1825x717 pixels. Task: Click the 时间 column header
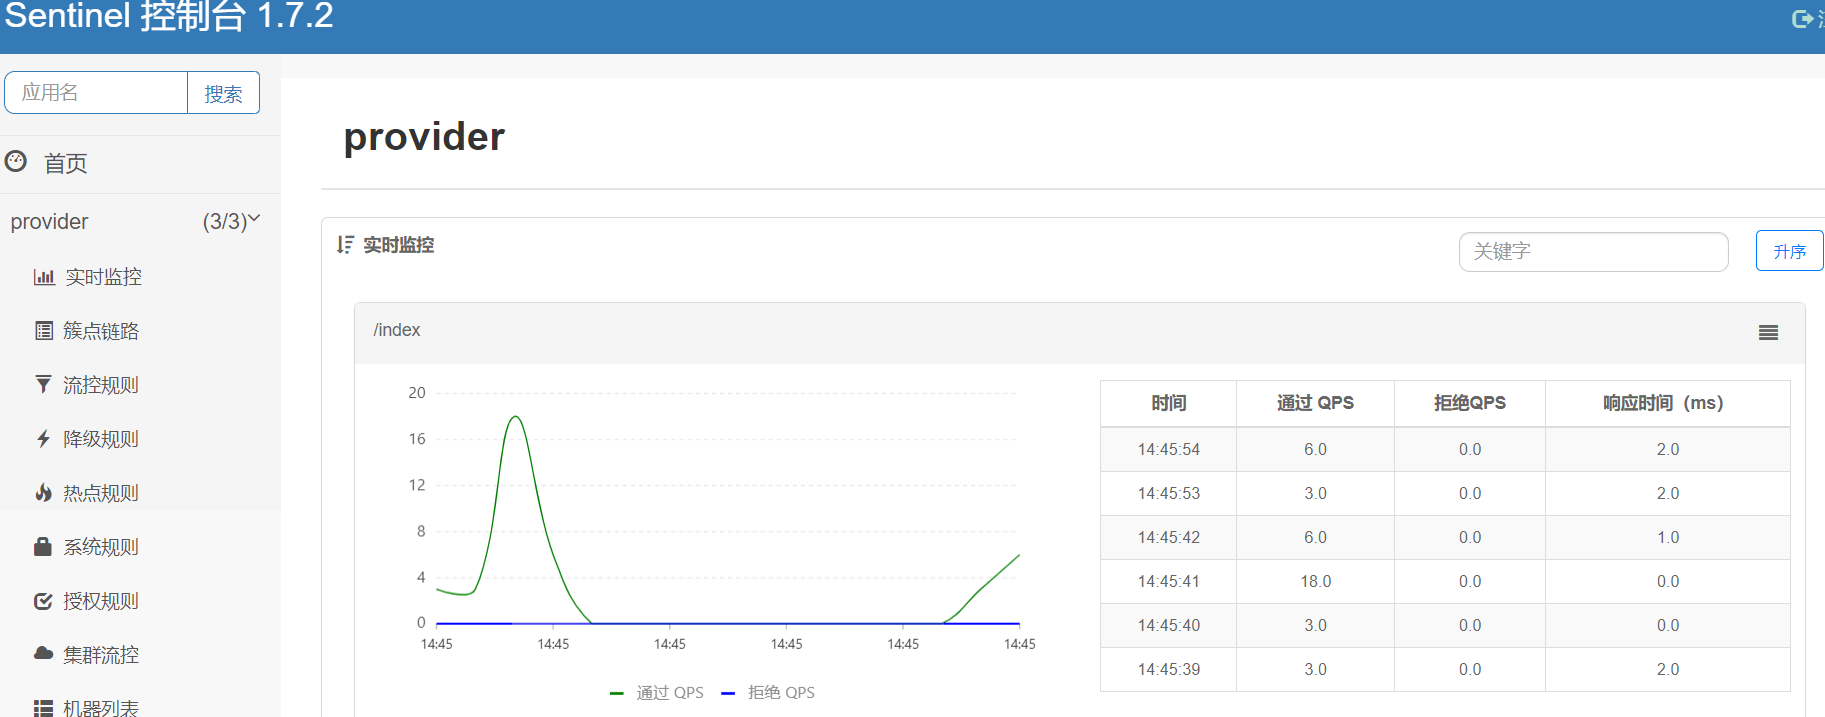point(1169,403)
